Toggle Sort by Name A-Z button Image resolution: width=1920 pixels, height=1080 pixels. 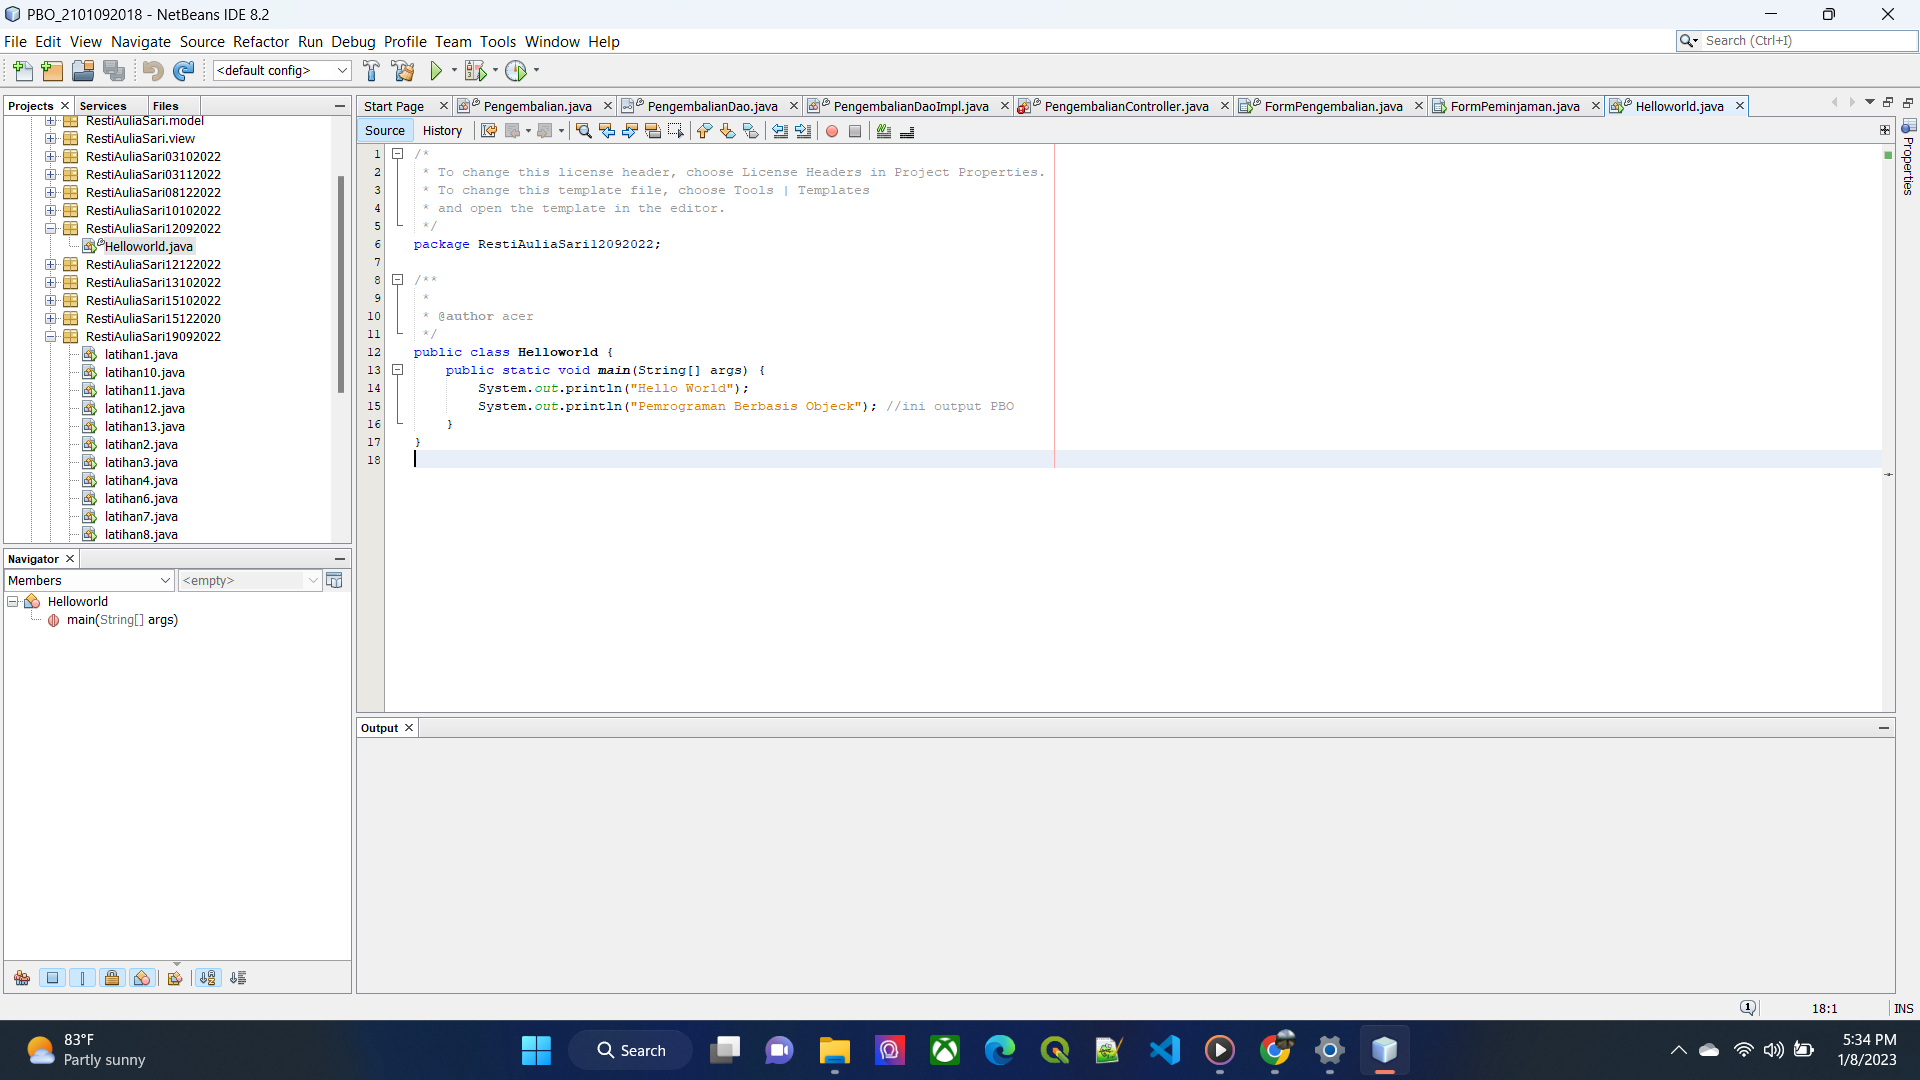point(207,978)
